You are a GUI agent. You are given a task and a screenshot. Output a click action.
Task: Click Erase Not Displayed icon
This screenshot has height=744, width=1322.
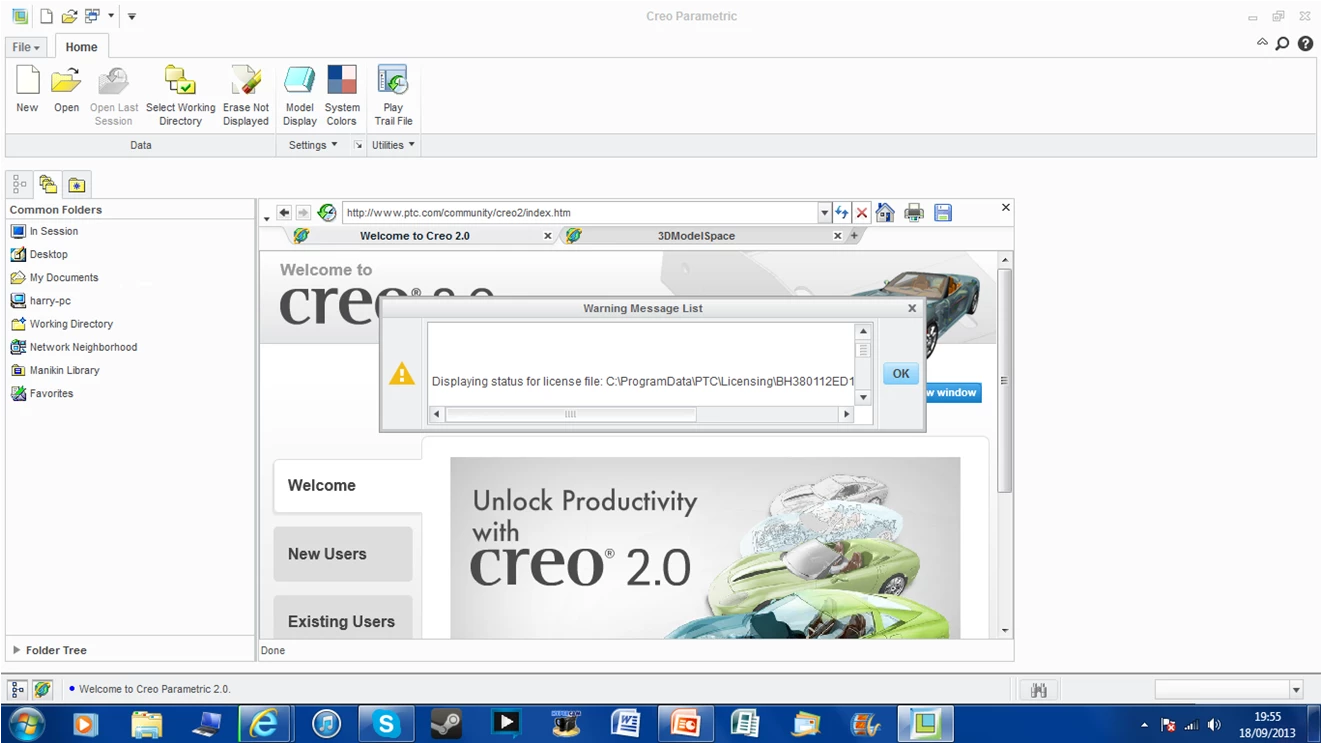point(245,81)
